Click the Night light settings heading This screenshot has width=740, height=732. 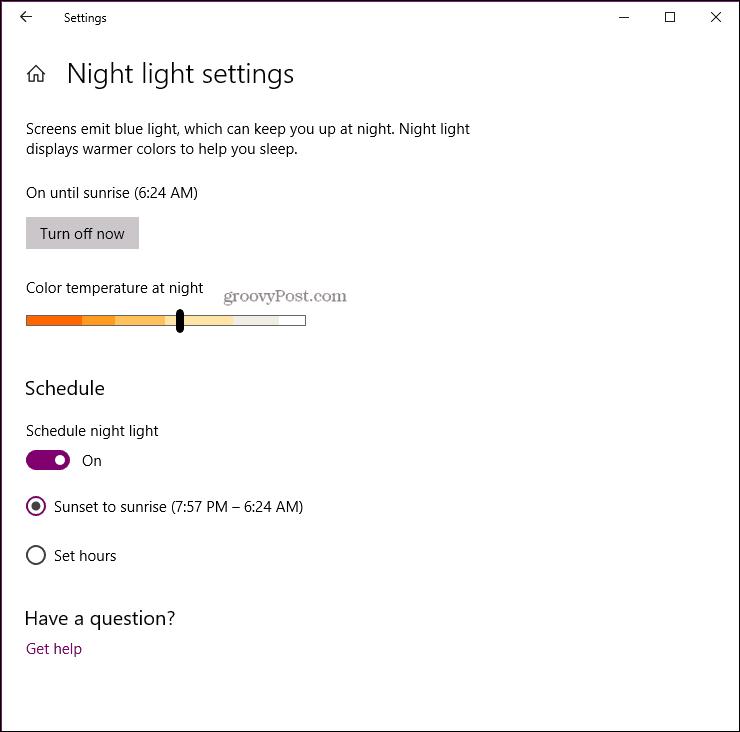180,74
